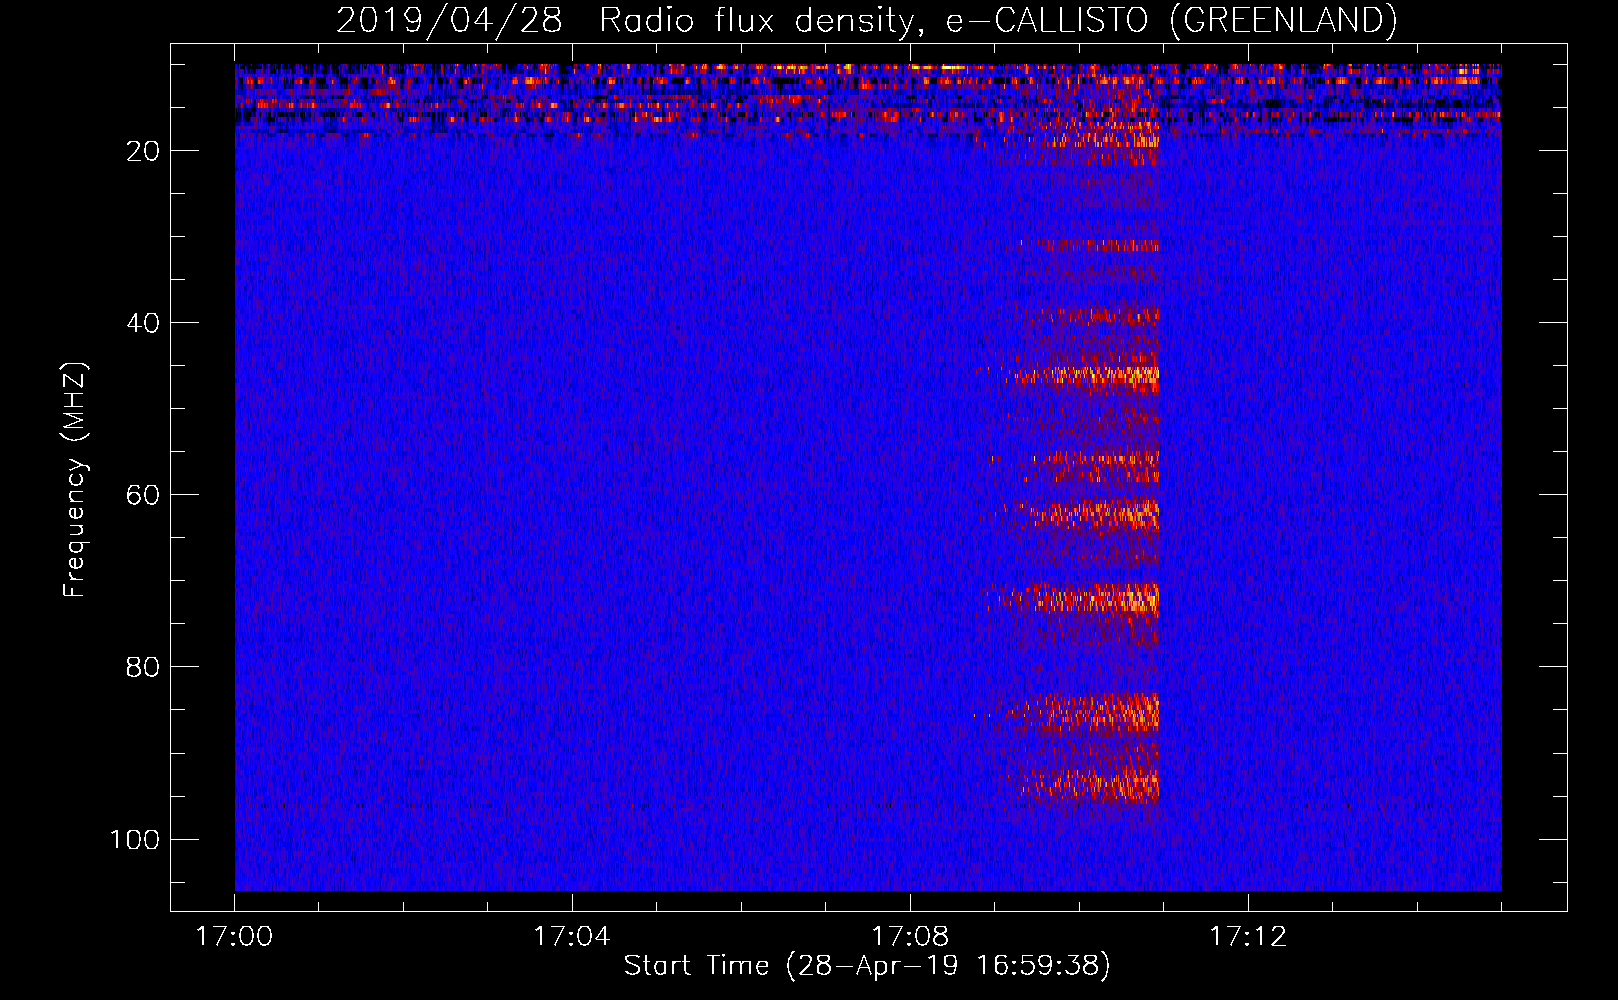Click the 17:00 time tick label
Viewport: 1618px width, 1000px height.
(x=234, y=937)
